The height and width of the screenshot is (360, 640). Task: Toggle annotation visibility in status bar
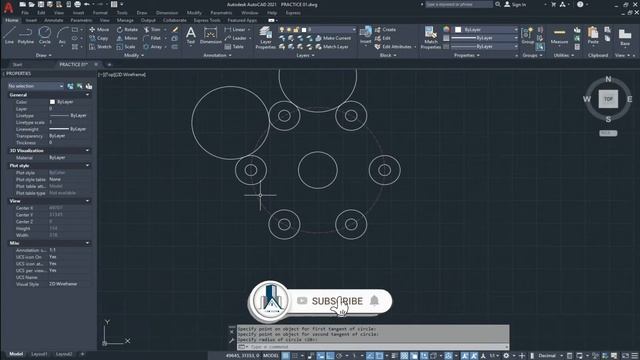[464, 356]
